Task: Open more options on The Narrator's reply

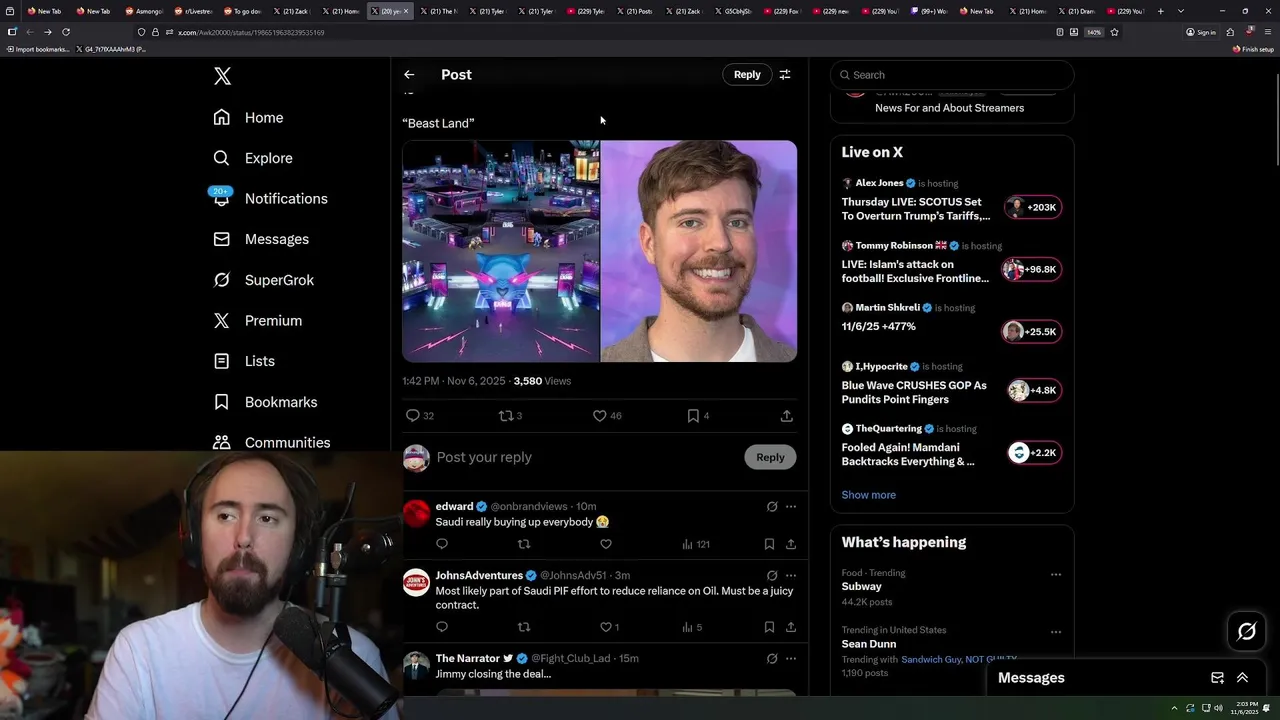Action: tap(791, 659)
